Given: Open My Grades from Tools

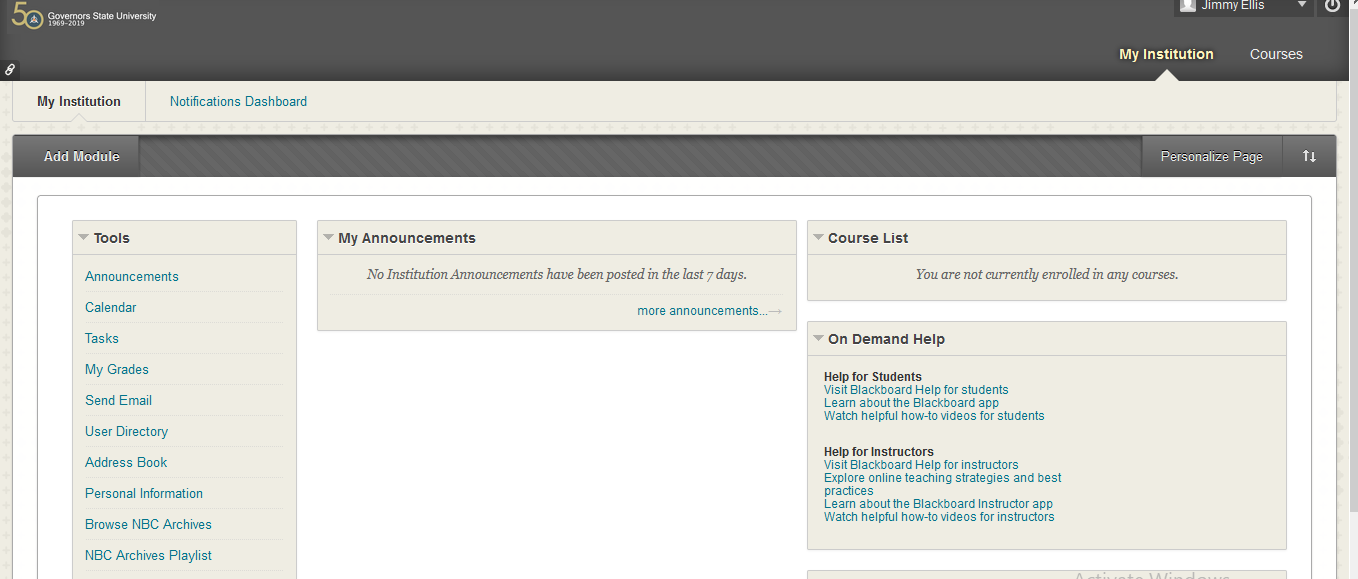Looking at the screenshot, I should point(117,369).
